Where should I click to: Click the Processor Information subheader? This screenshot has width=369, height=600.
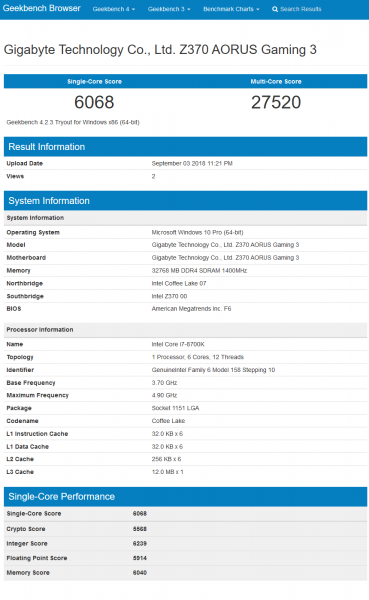(40, 329)
